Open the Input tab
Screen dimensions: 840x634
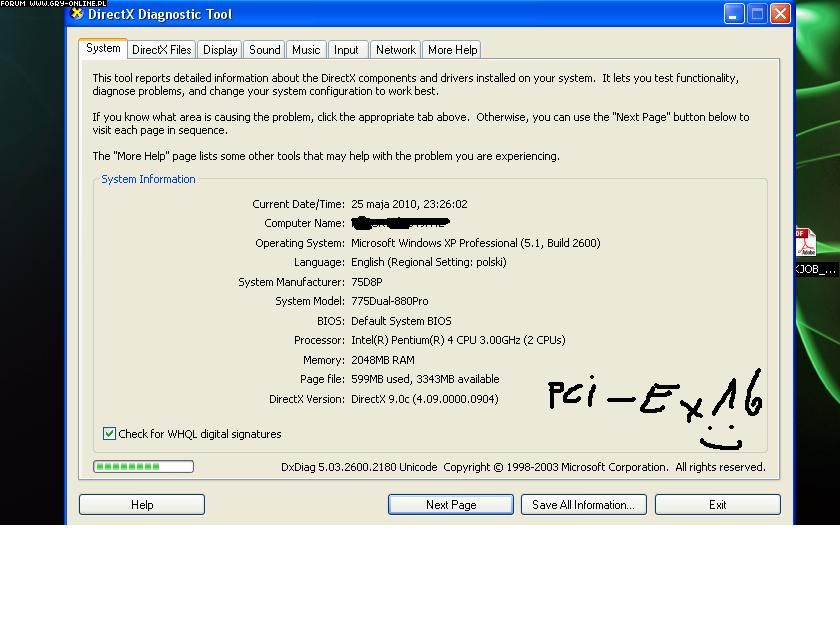coord(347,50)
